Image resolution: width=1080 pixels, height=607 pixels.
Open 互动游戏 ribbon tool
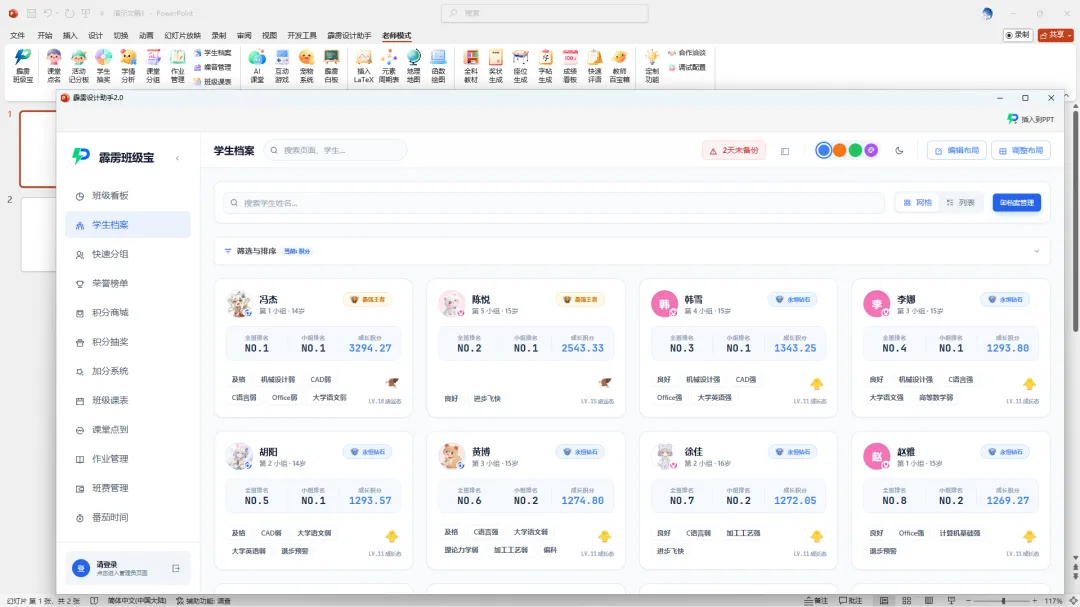pos(282,66)
